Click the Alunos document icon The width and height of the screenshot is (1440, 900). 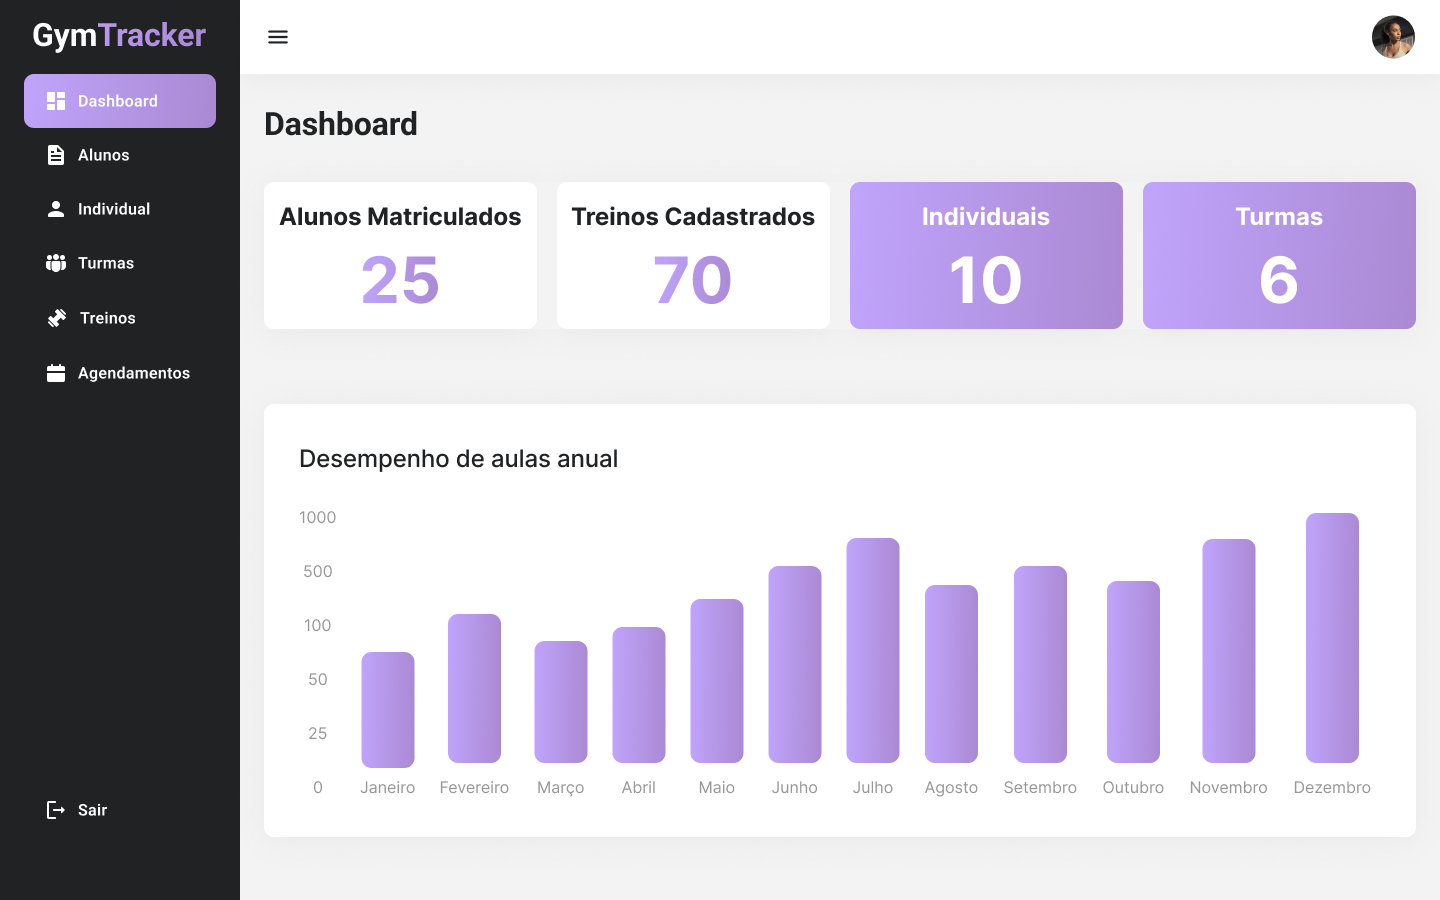point(56,155)
